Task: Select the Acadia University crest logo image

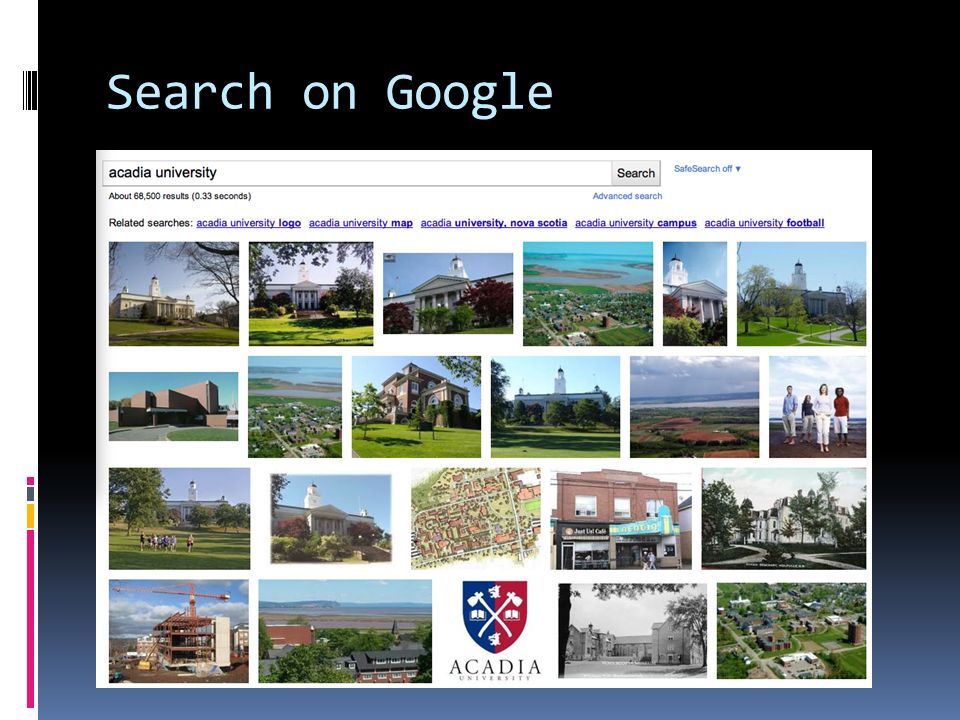Action: (x=495, y=631)
